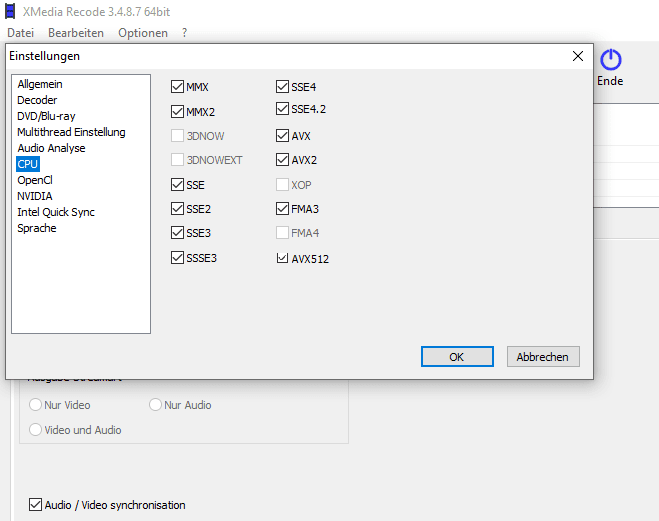Open the Datei menu

click(21, 33)
